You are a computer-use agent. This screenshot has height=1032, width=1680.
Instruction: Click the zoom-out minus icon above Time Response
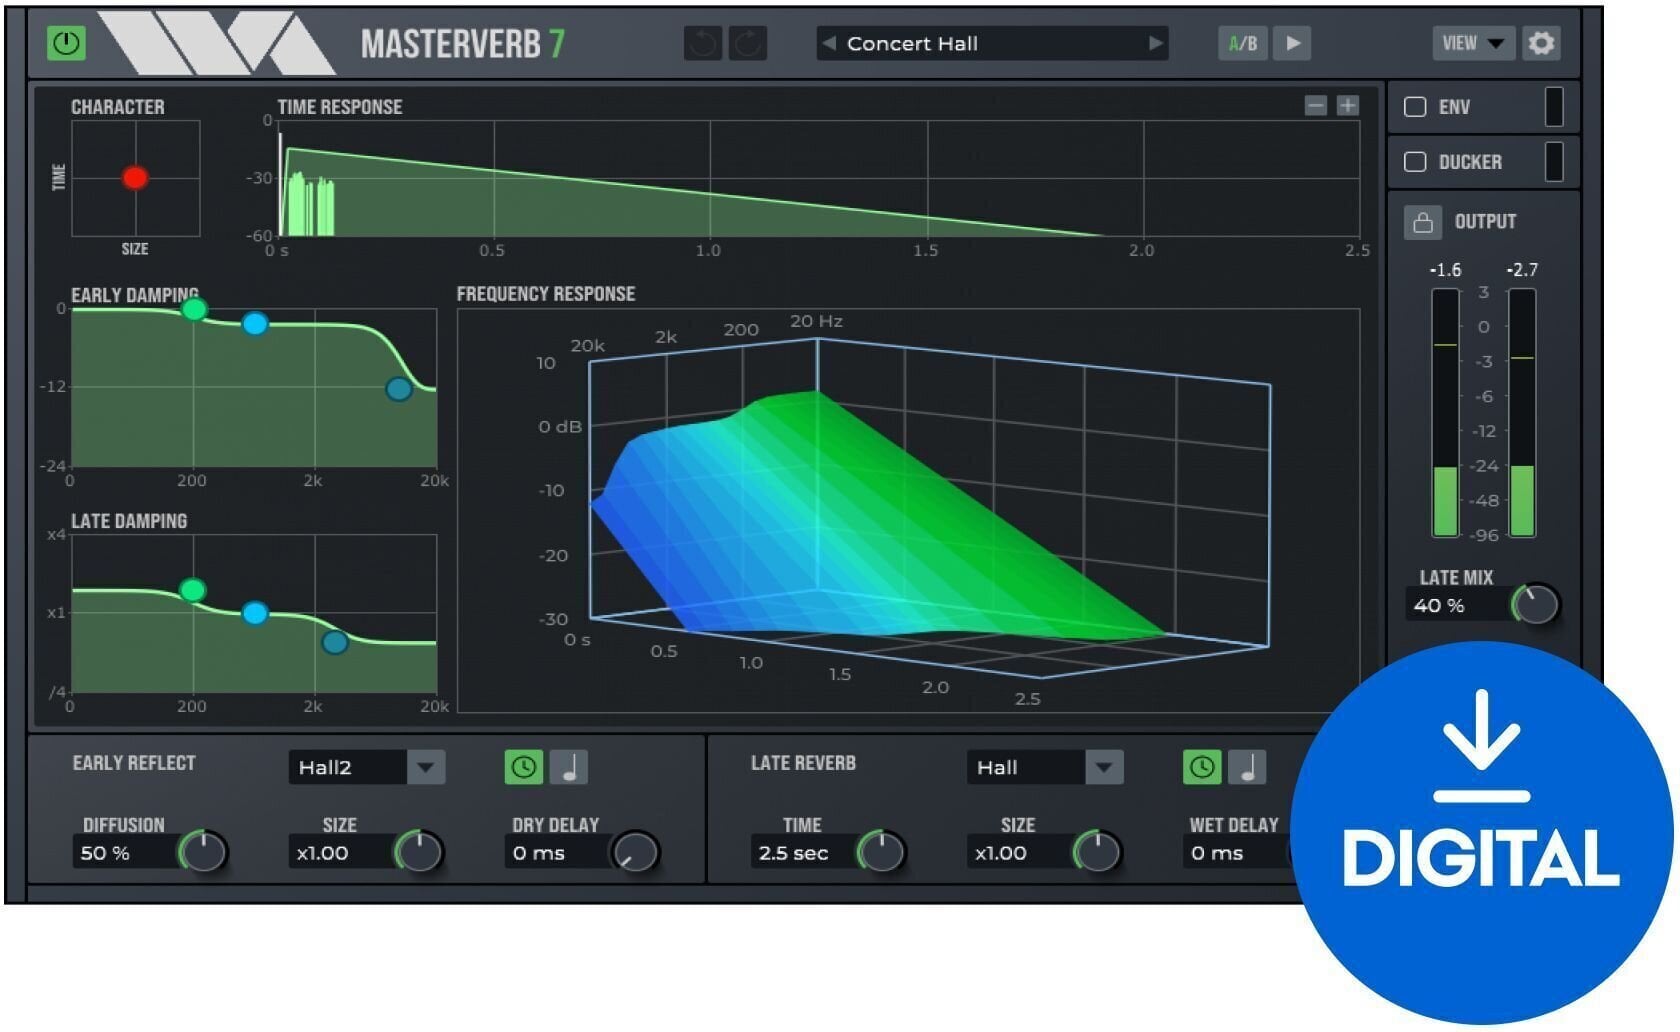pyautogui.click(x=1314, y=104)
